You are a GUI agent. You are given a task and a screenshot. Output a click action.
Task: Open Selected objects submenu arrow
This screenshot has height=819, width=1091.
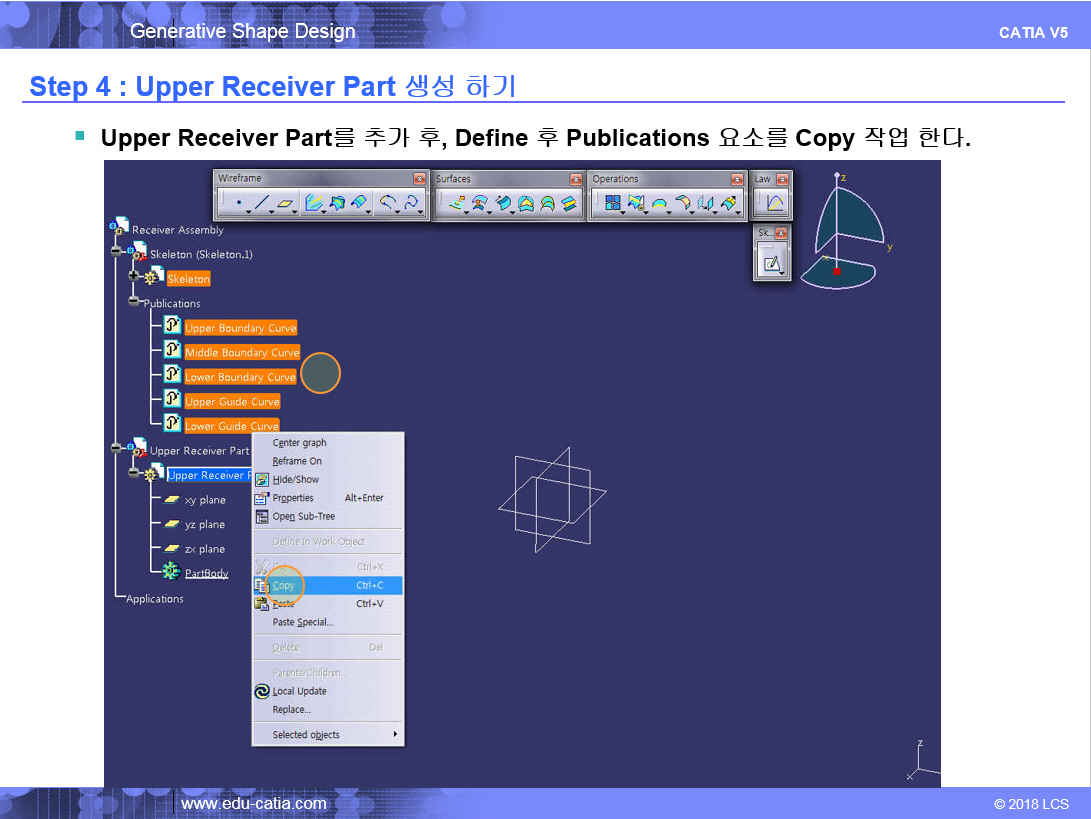click(x=395, y=735)
